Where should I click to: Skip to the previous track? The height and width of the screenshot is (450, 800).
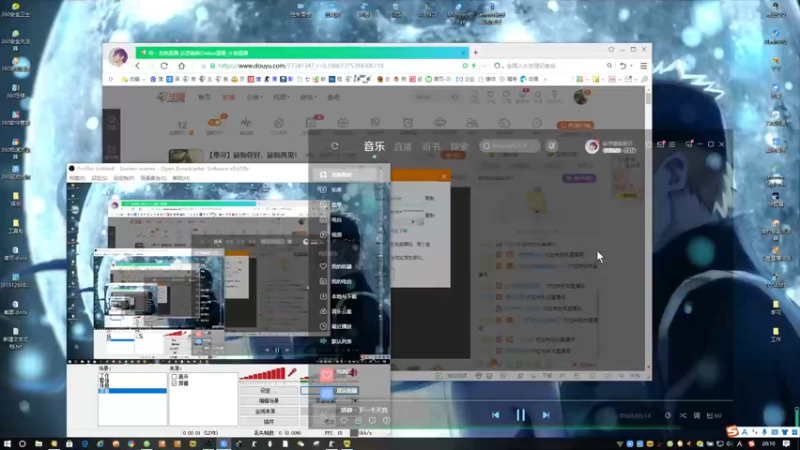point(495,415)
